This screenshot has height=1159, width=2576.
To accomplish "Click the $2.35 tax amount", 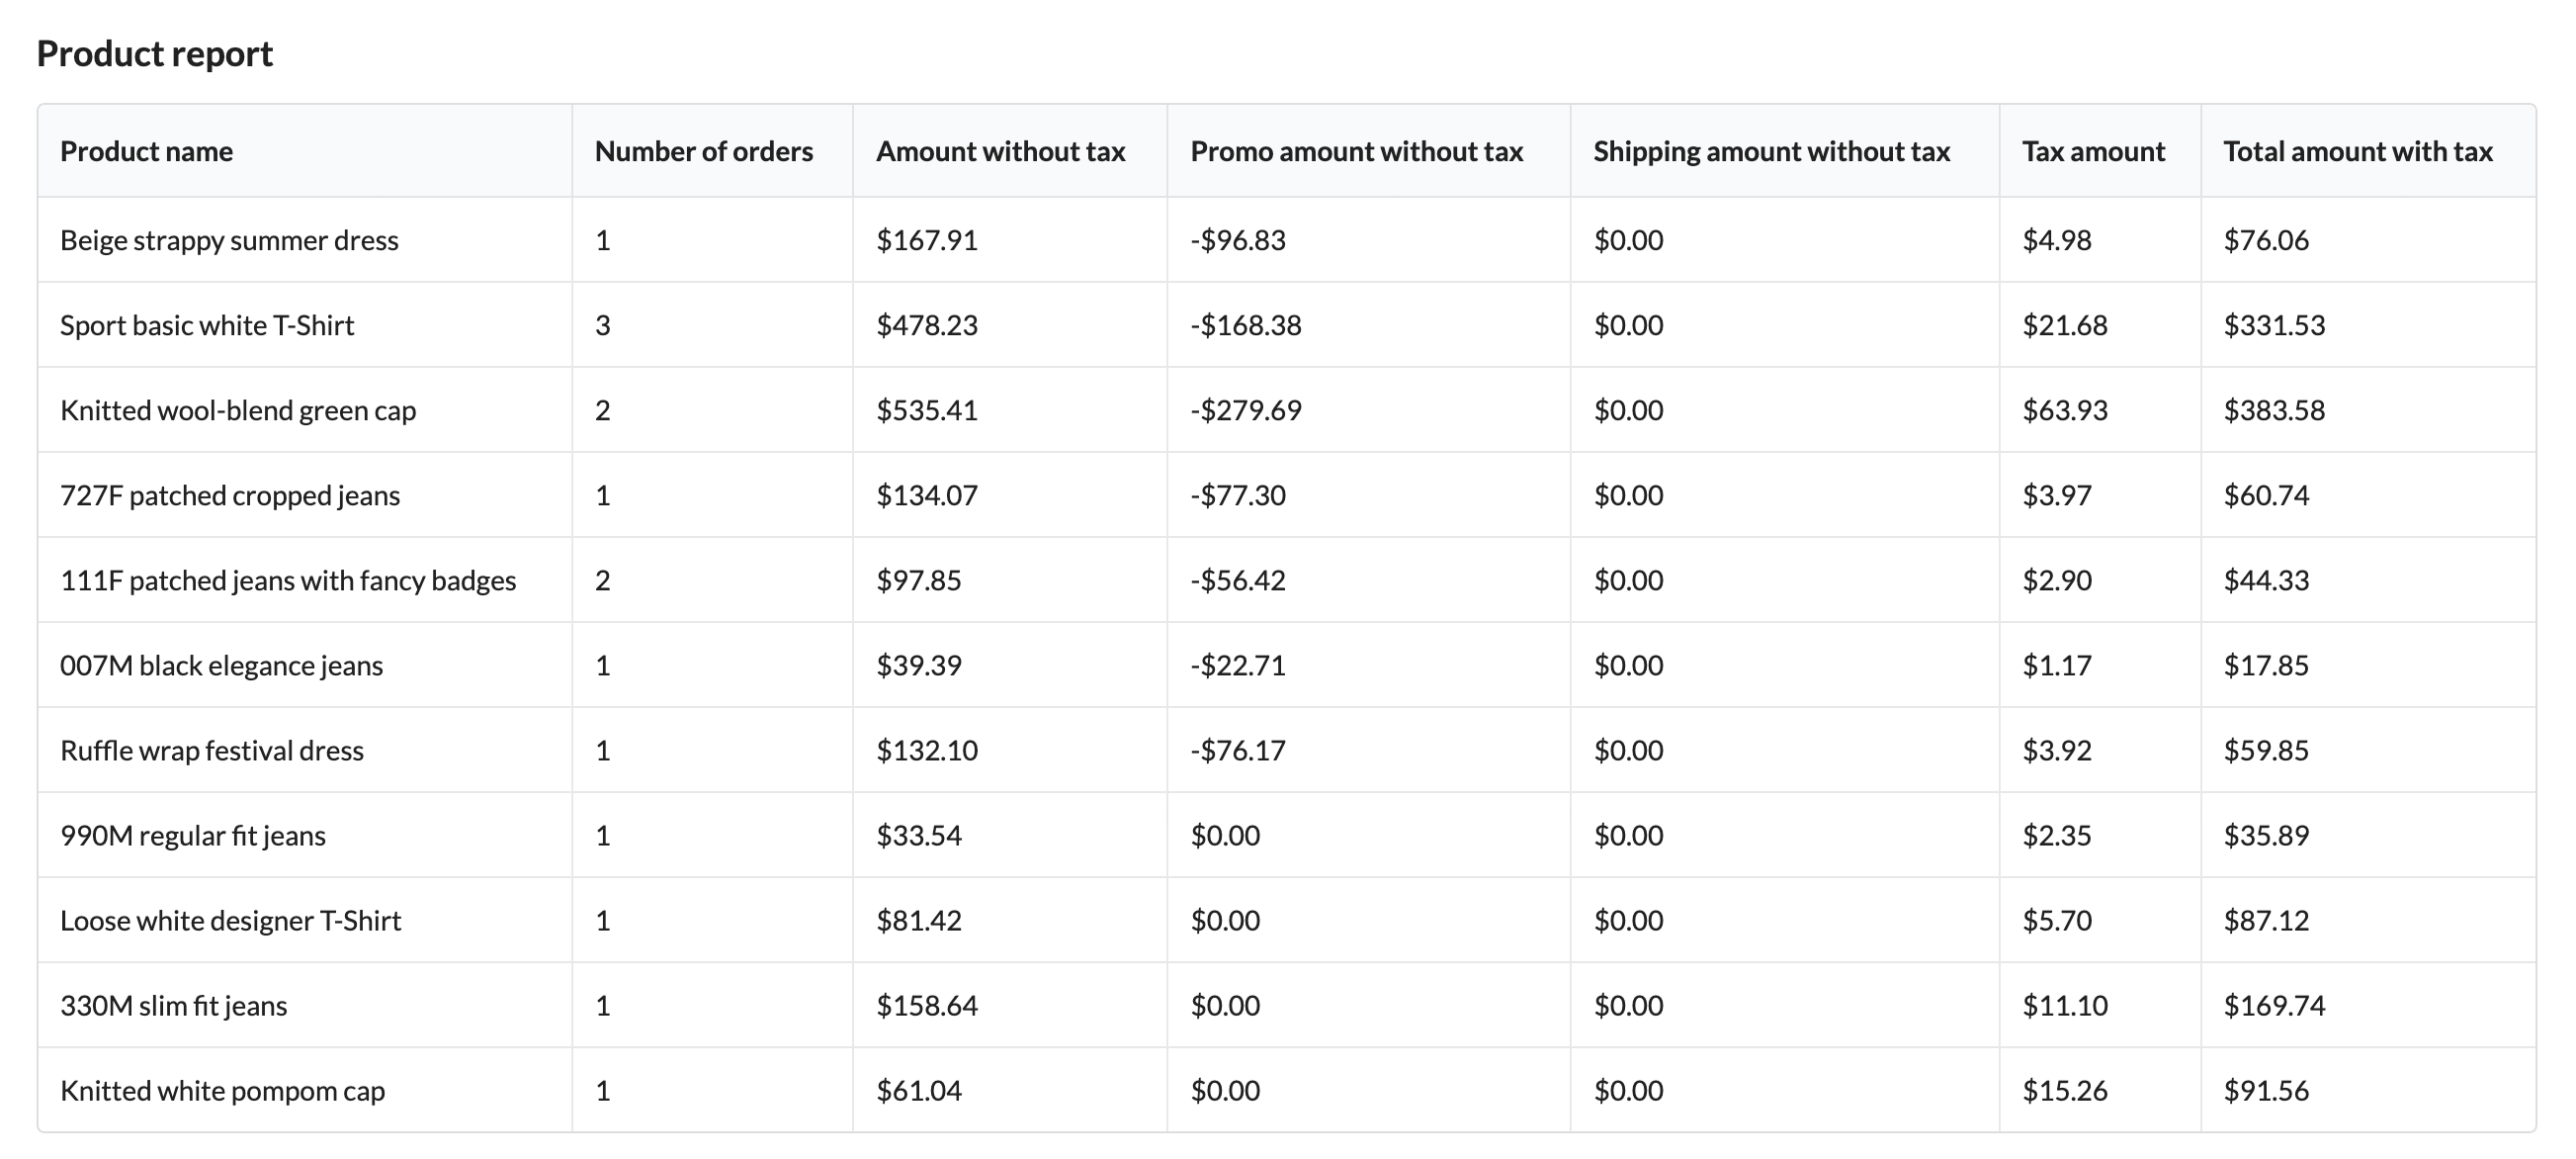I will pyautogui.click(x=2057, y=835).
